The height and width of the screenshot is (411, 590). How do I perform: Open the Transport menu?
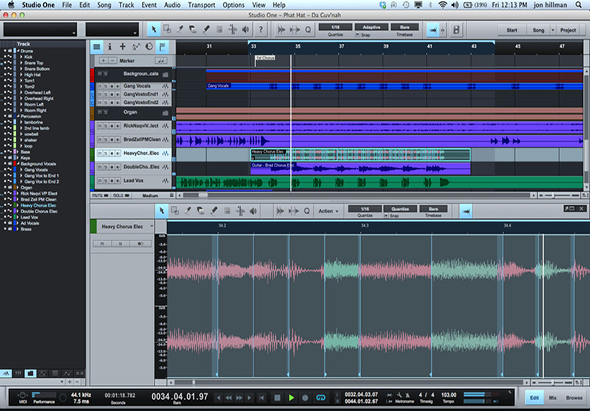pos(201,5)
